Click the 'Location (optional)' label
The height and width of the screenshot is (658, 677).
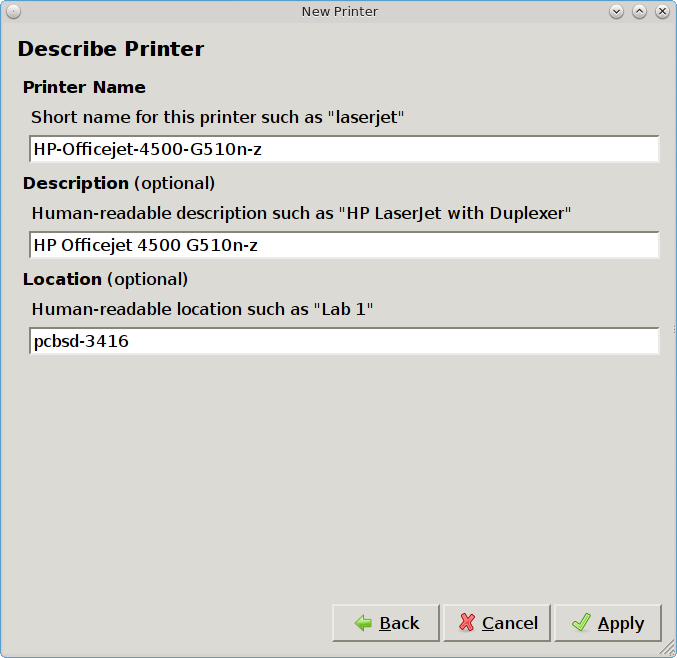tap(105, 279)
